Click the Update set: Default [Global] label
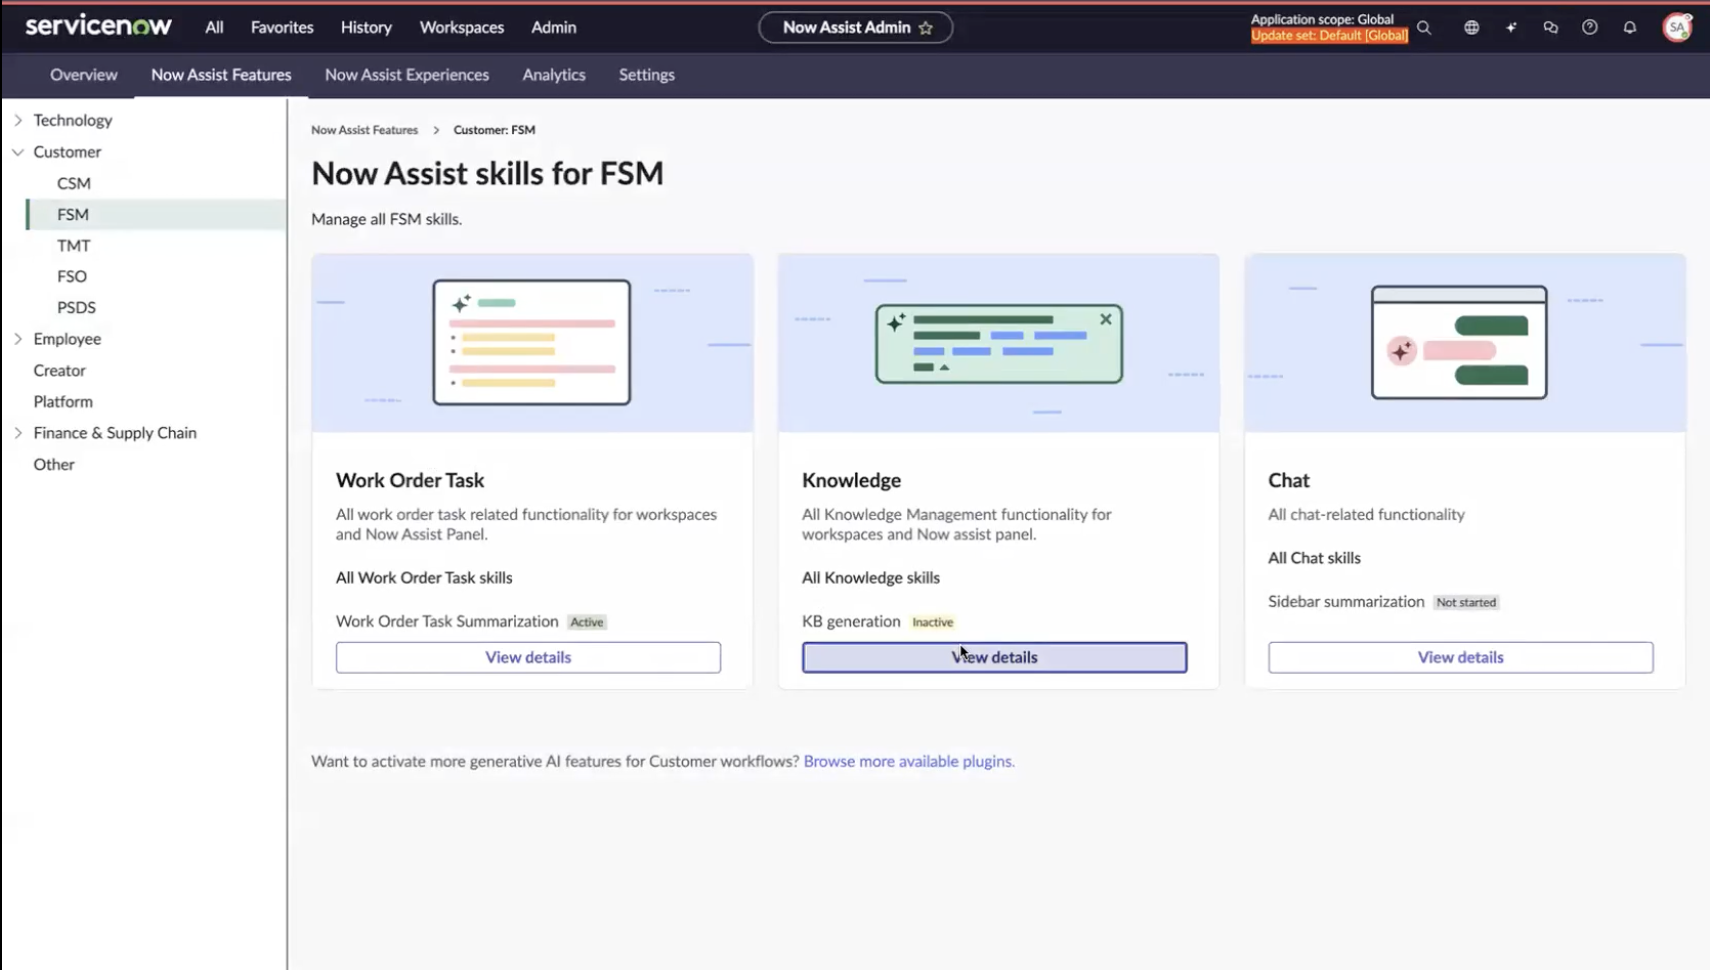This screenshot has width=1710, height=970. (1329, 35)
